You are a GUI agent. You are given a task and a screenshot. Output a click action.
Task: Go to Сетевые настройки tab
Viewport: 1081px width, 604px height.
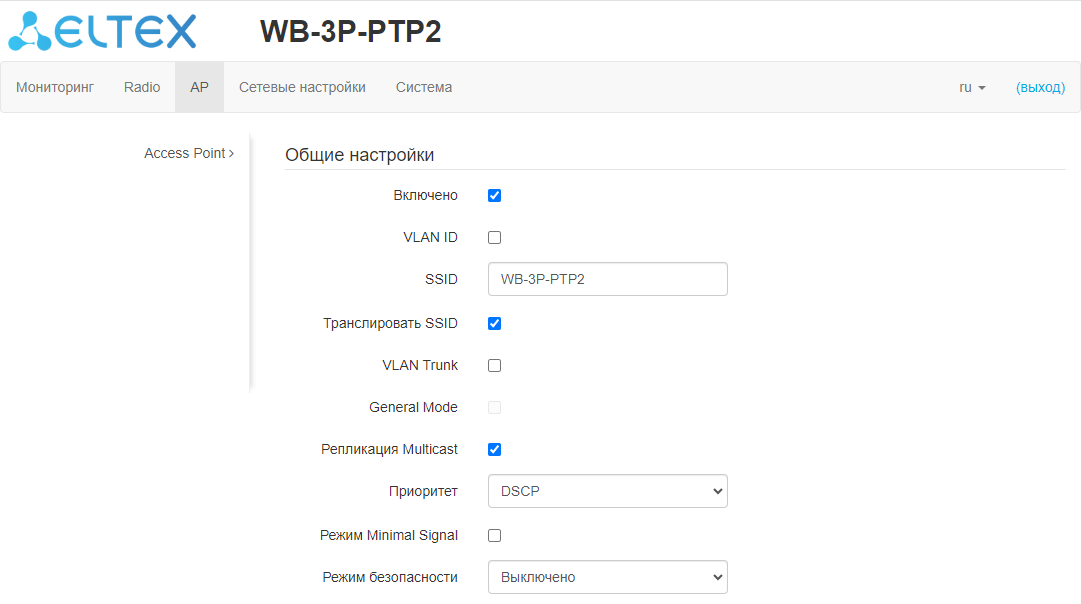(302, 88)
